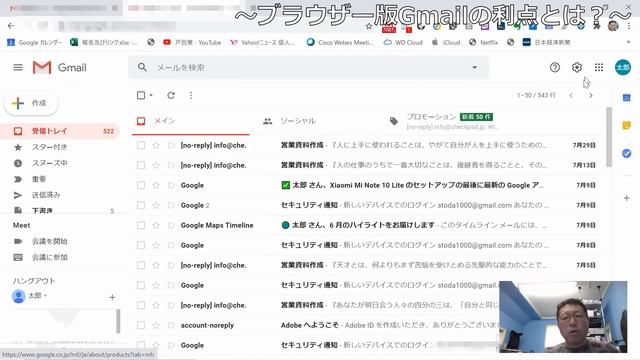The height and width of the screenshot is (360, 640).
Task: Go back in the browser
Action: (x=11, y=26)
